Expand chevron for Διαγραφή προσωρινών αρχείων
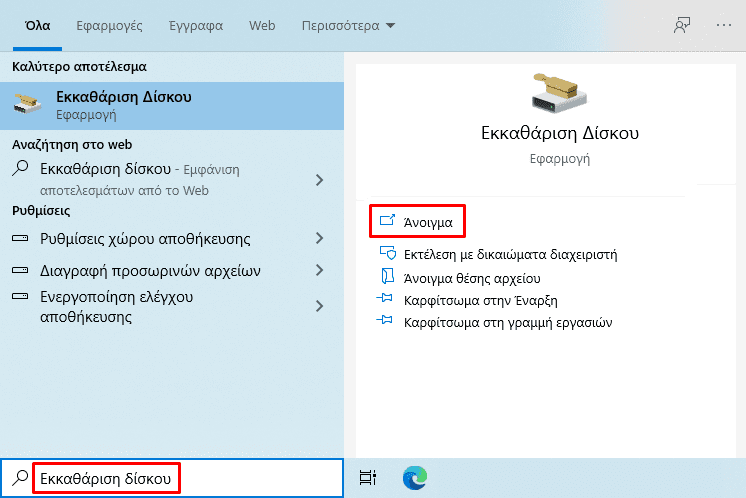 (320, 270)
